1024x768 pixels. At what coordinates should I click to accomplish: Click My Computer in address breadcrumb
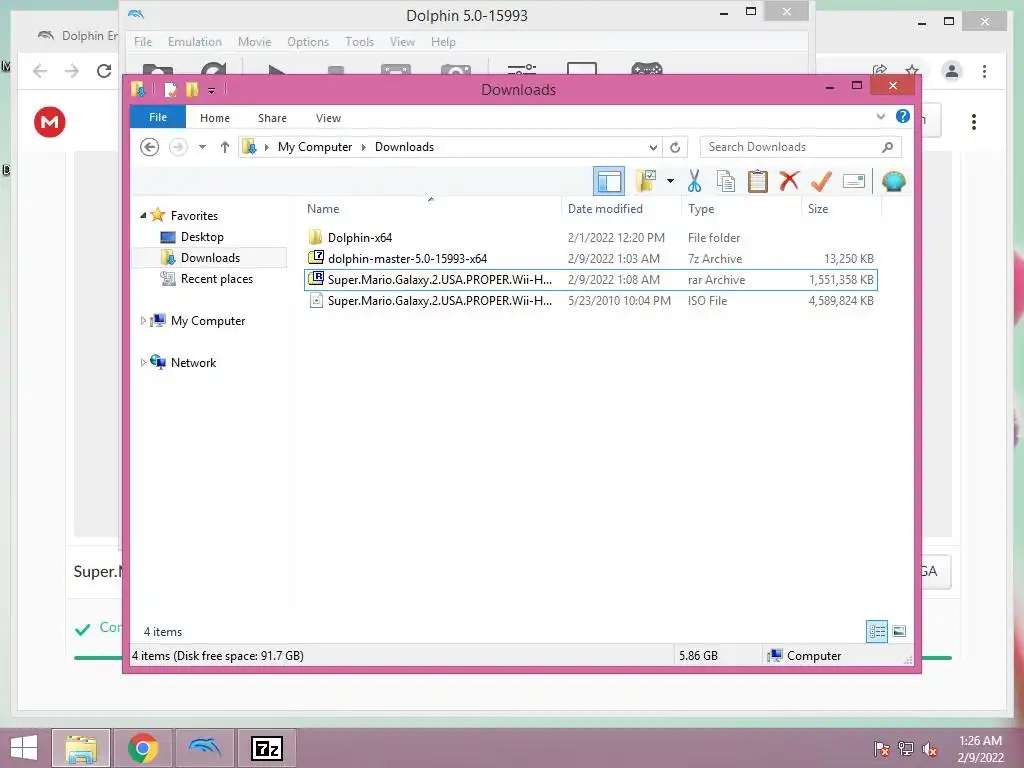pyautogui.click(x=315, y=147)
